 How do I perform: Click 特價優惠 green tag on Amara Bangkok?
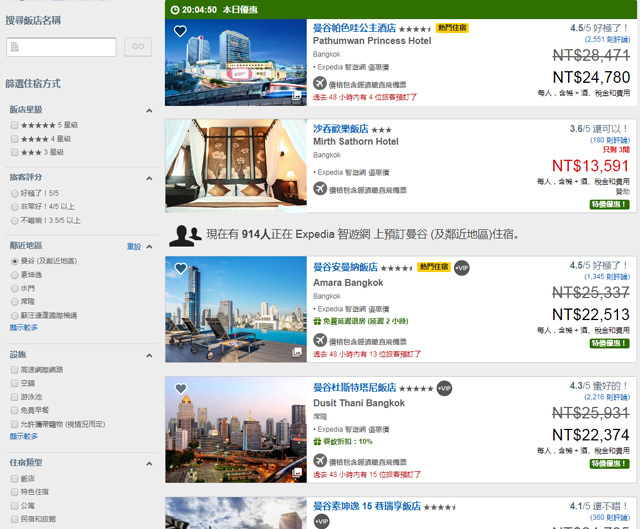point(609,343)
